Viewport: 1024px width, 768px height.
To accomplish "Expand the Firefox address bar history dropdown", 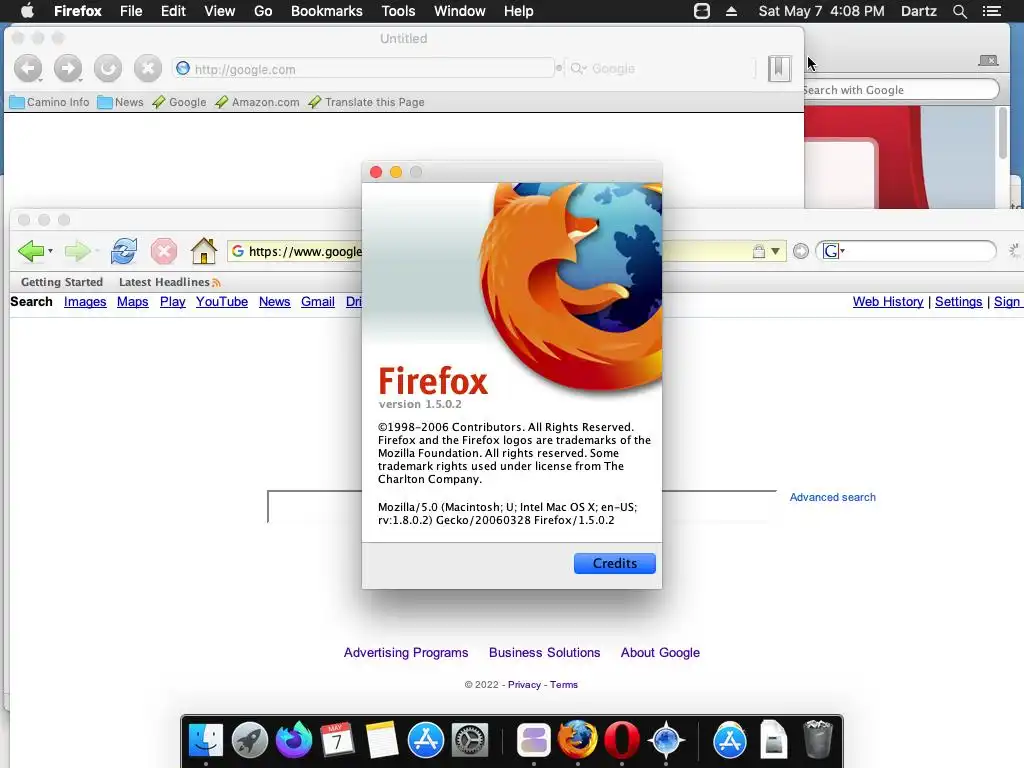I will coord(775,251).
